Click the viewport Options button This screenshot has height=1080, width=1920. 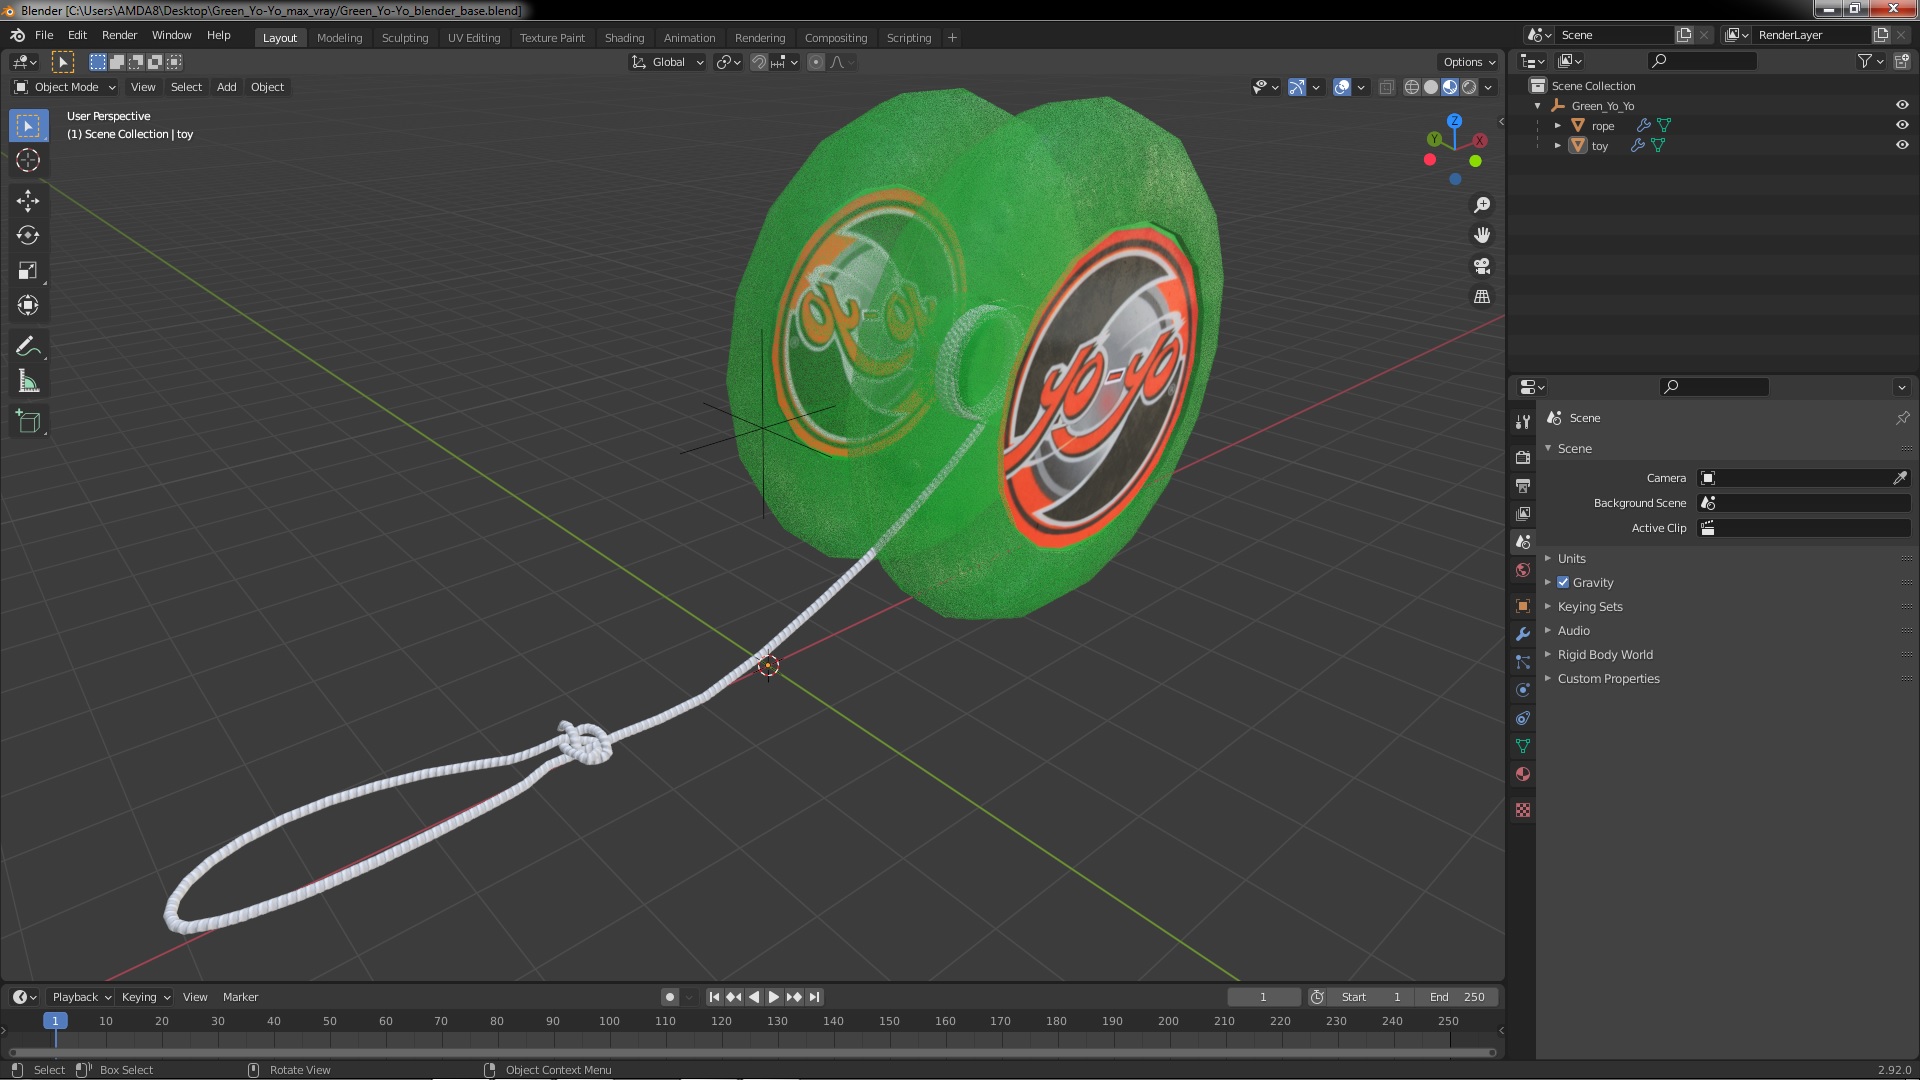pos(1468,62)
